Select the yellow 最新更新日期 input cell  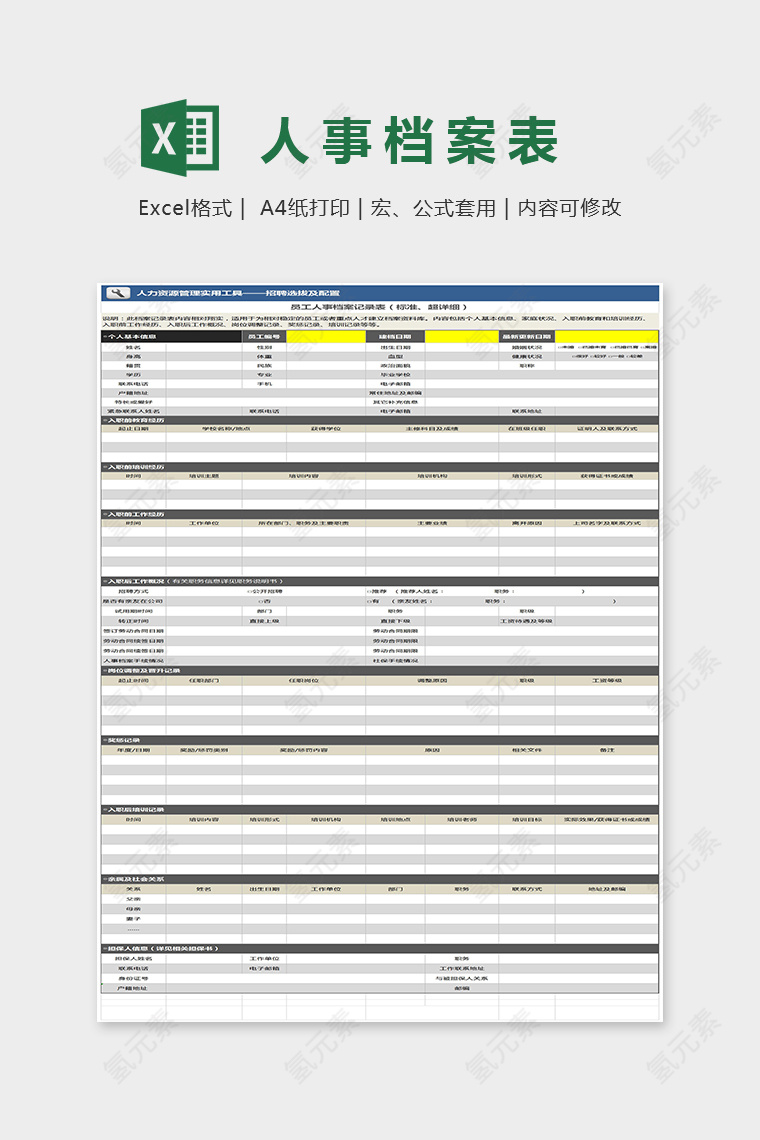tap(607, 337)
